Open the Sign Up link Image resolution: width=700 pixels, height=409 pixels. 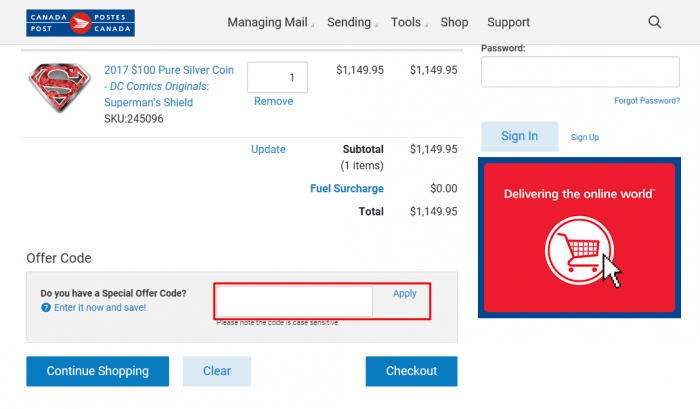pyautogui.click(x=585, y=137)
